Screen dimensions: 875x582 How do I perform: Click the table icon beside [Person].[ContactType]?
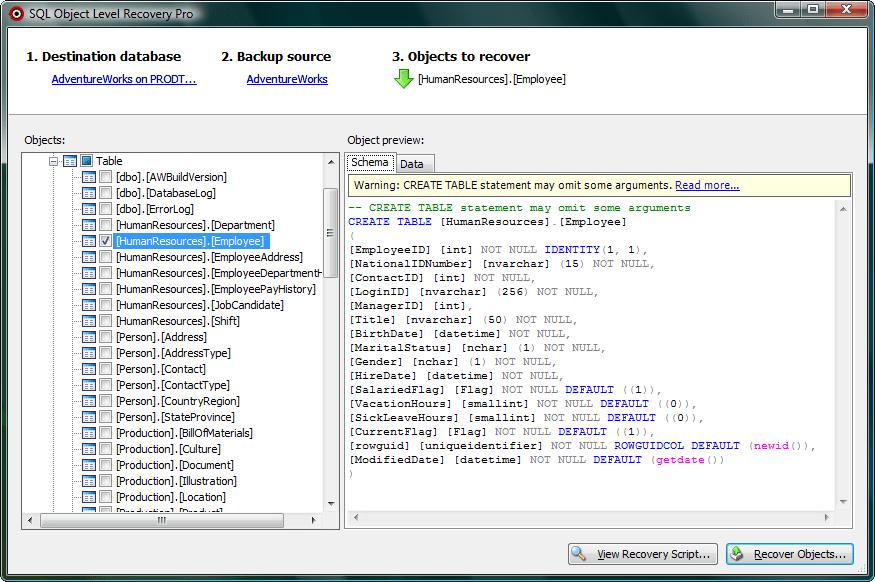[x=89, y=385]
